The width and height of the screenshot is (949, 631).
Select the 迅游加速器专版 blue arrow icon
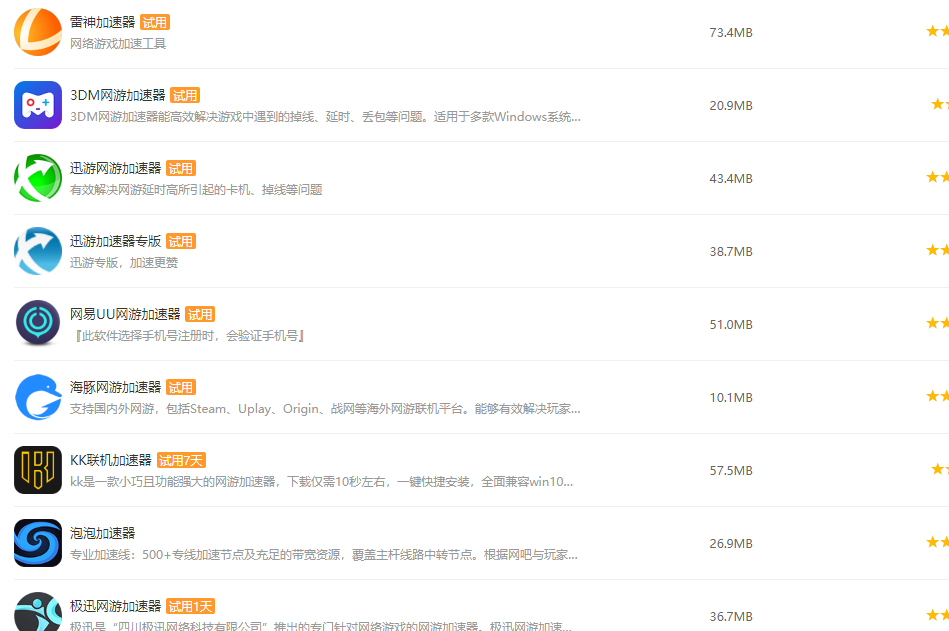(38, 251)
